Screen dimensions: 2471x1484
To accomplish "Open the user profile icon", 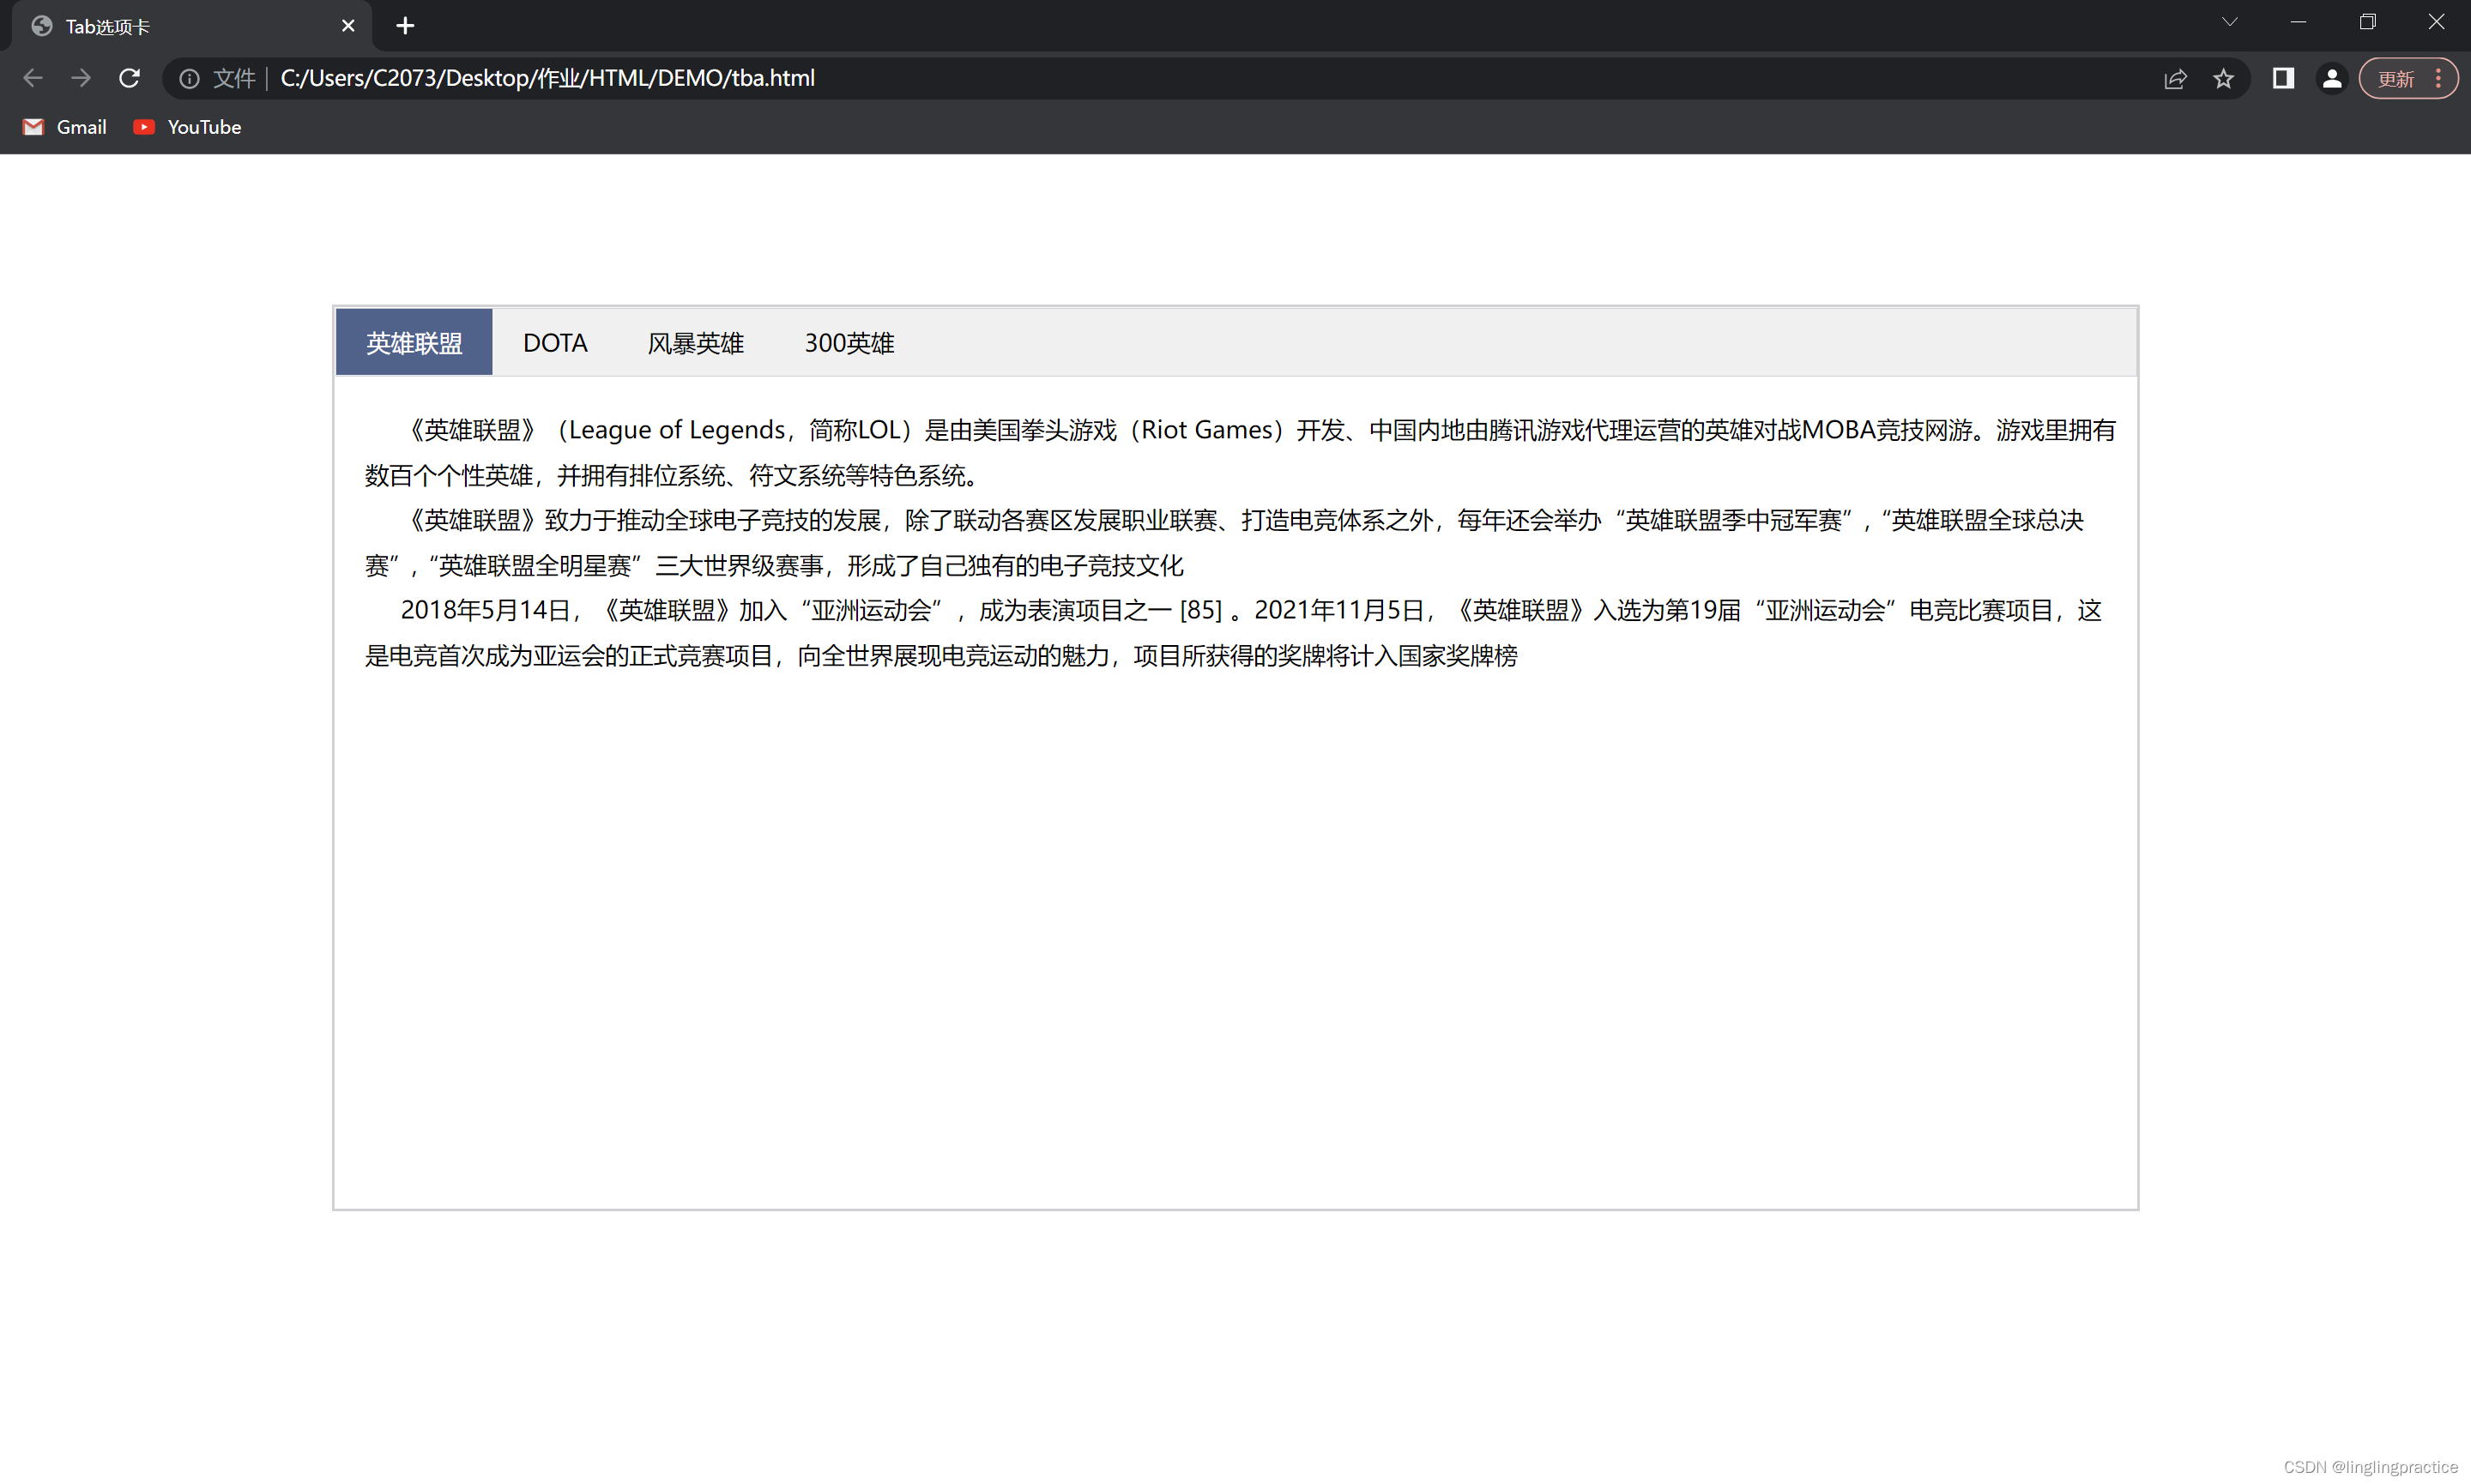I will [2332, 78].
